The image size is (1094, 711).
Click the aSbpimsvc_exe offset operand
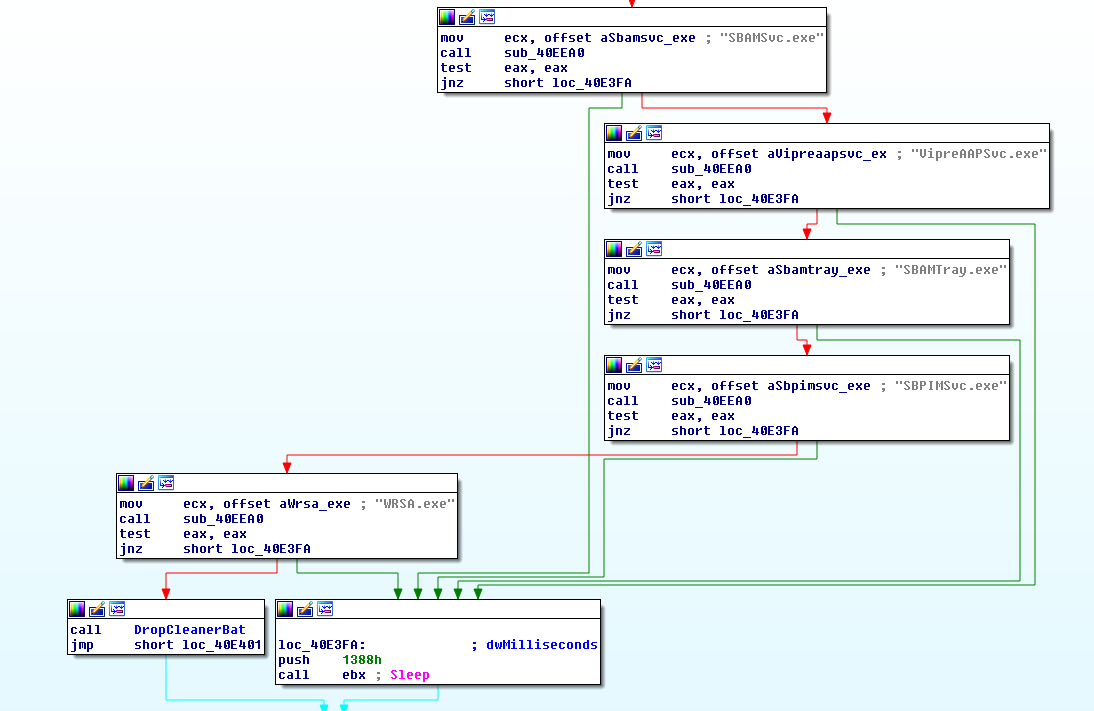pyautogui.click(x=818, y=385)
